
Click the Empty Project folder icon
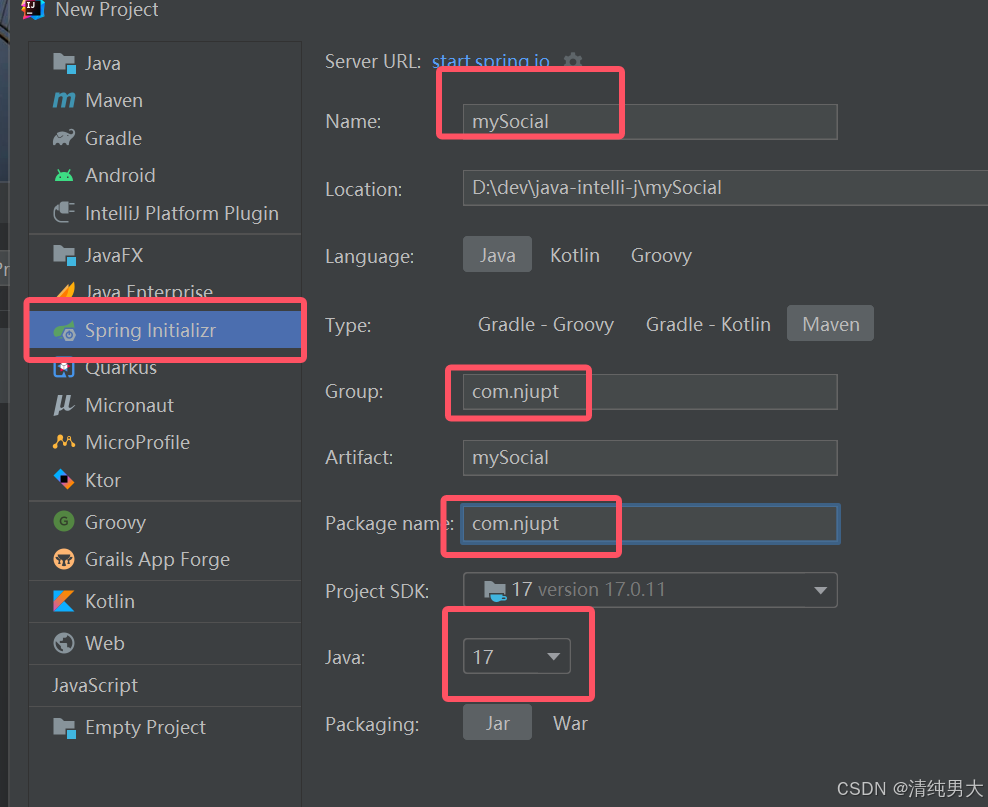pyautogui.click(x=64, y=728)
